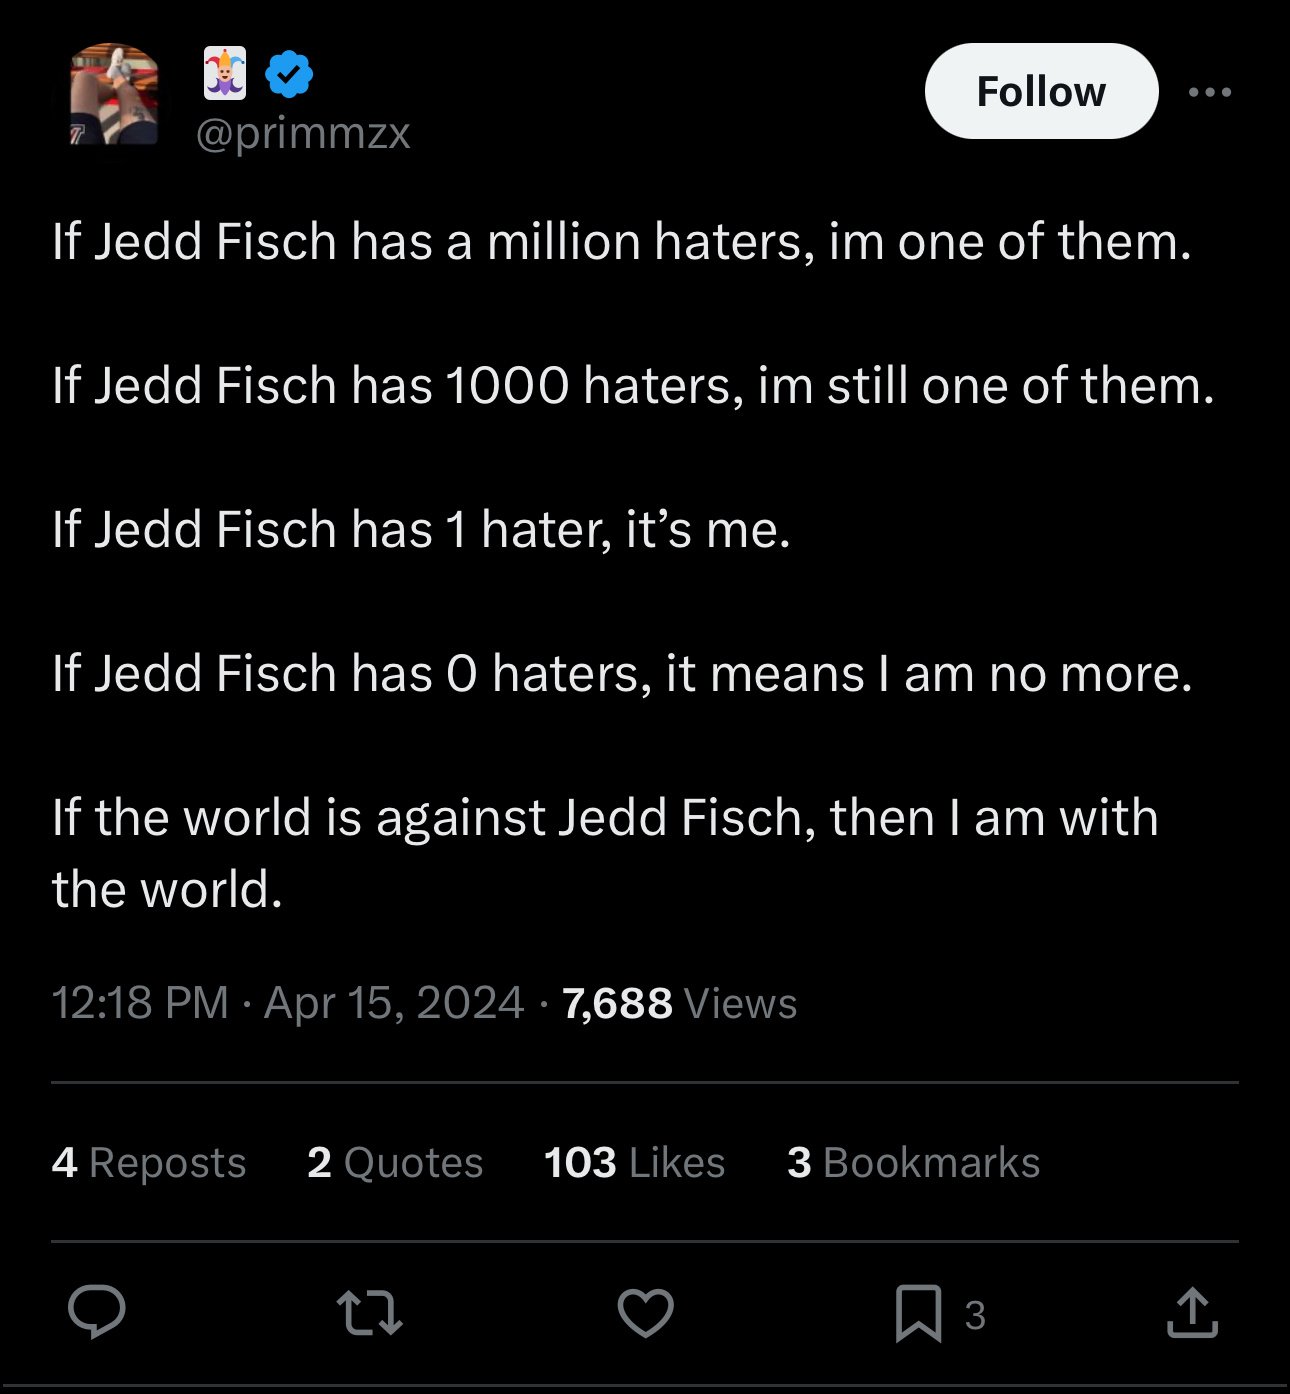Click the bookmark count number beside the icon
Image resolution: width=1290 pixels, height=1394 pixels.
975,1315
